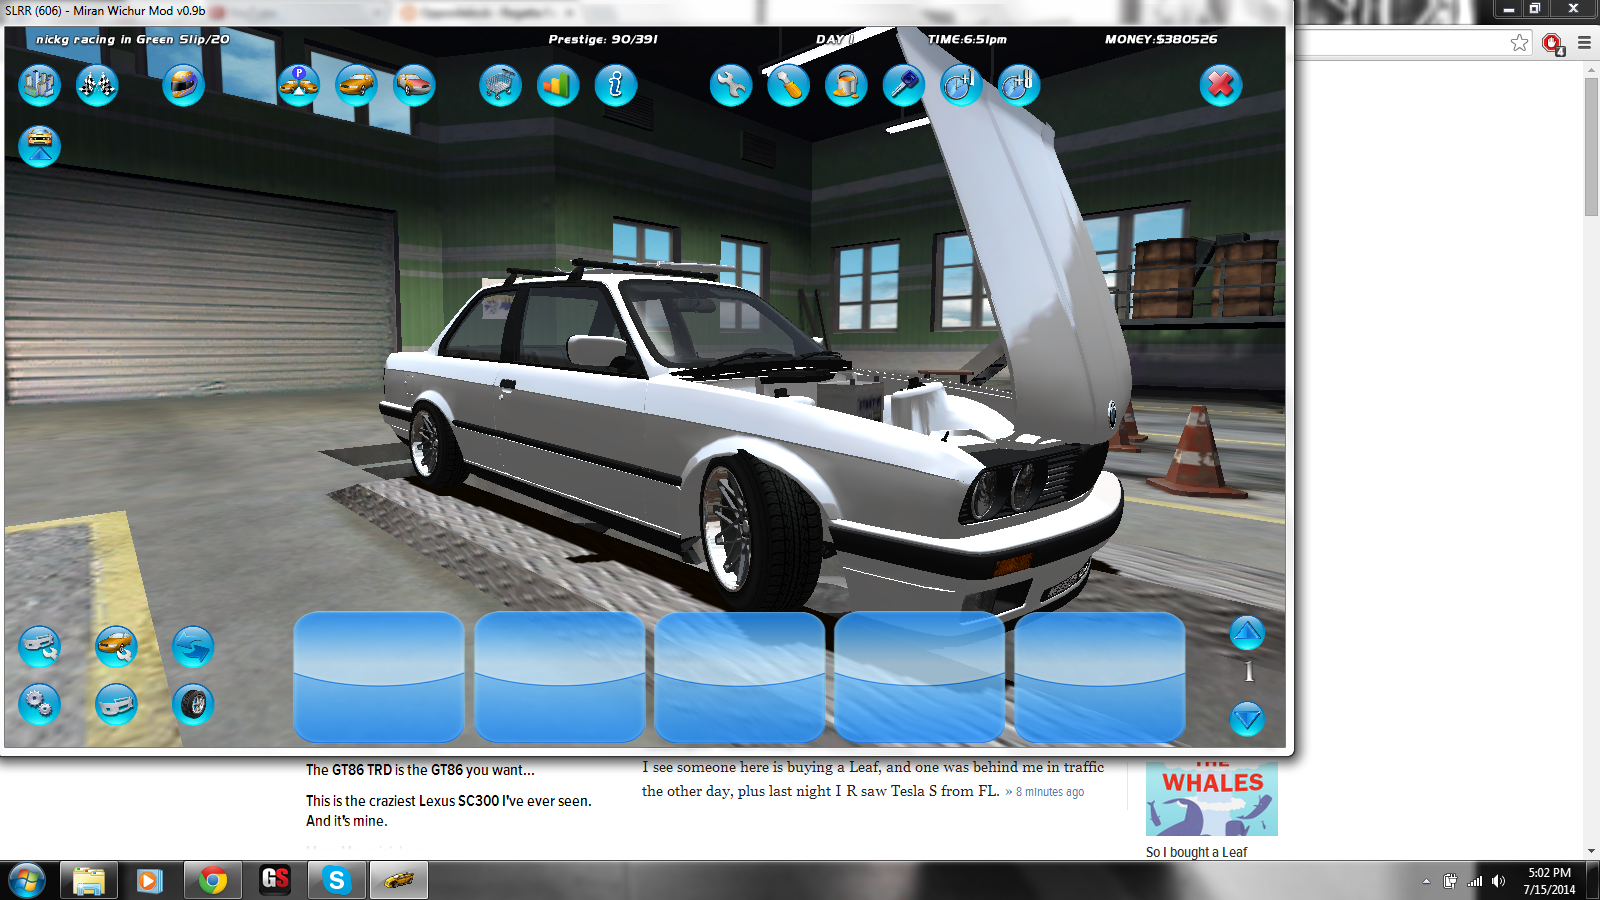The width and height of the screenshot is (1600, 900).
Task: Select the wrench tool
Action: (731, 85)
